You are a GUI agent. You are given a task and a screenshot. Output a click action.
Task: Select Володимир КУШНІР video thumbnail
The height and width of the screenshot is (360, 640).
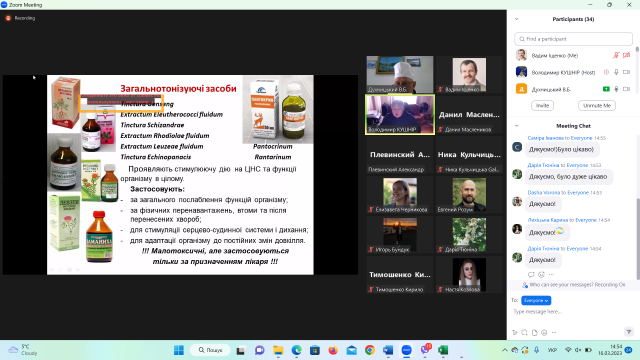click(x=400, y=115)
